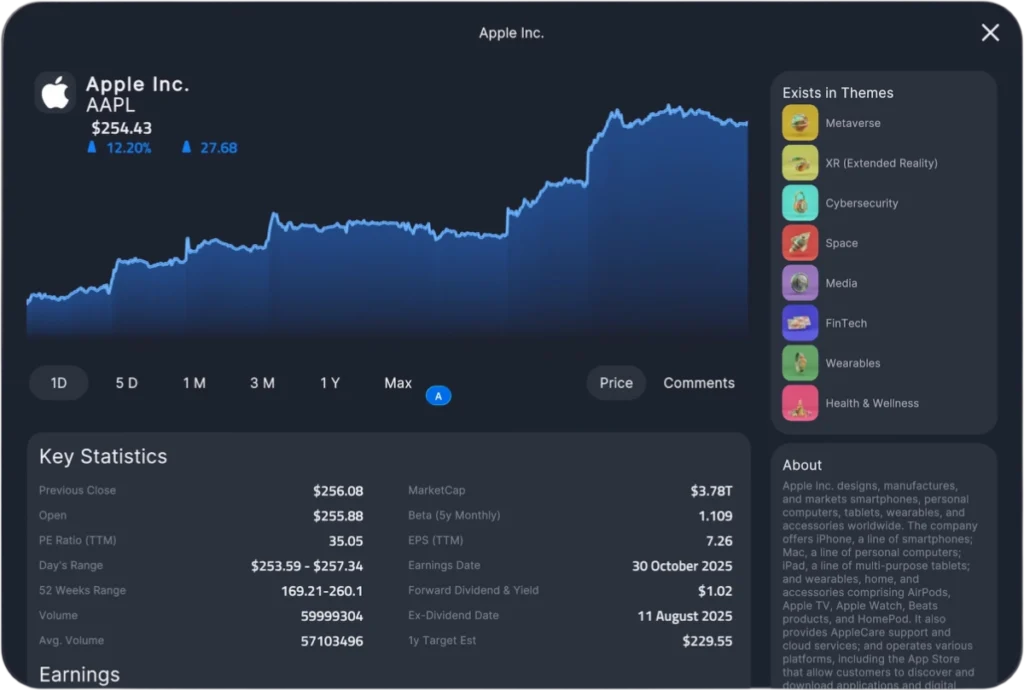Select the 1D time range

pos(59,383)
